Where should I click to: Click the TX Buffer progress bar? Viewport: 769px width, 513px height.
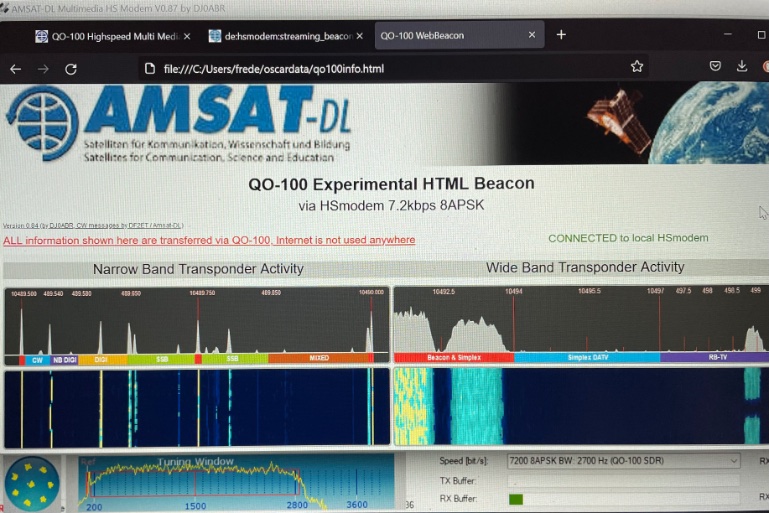(x=623, y=481)
